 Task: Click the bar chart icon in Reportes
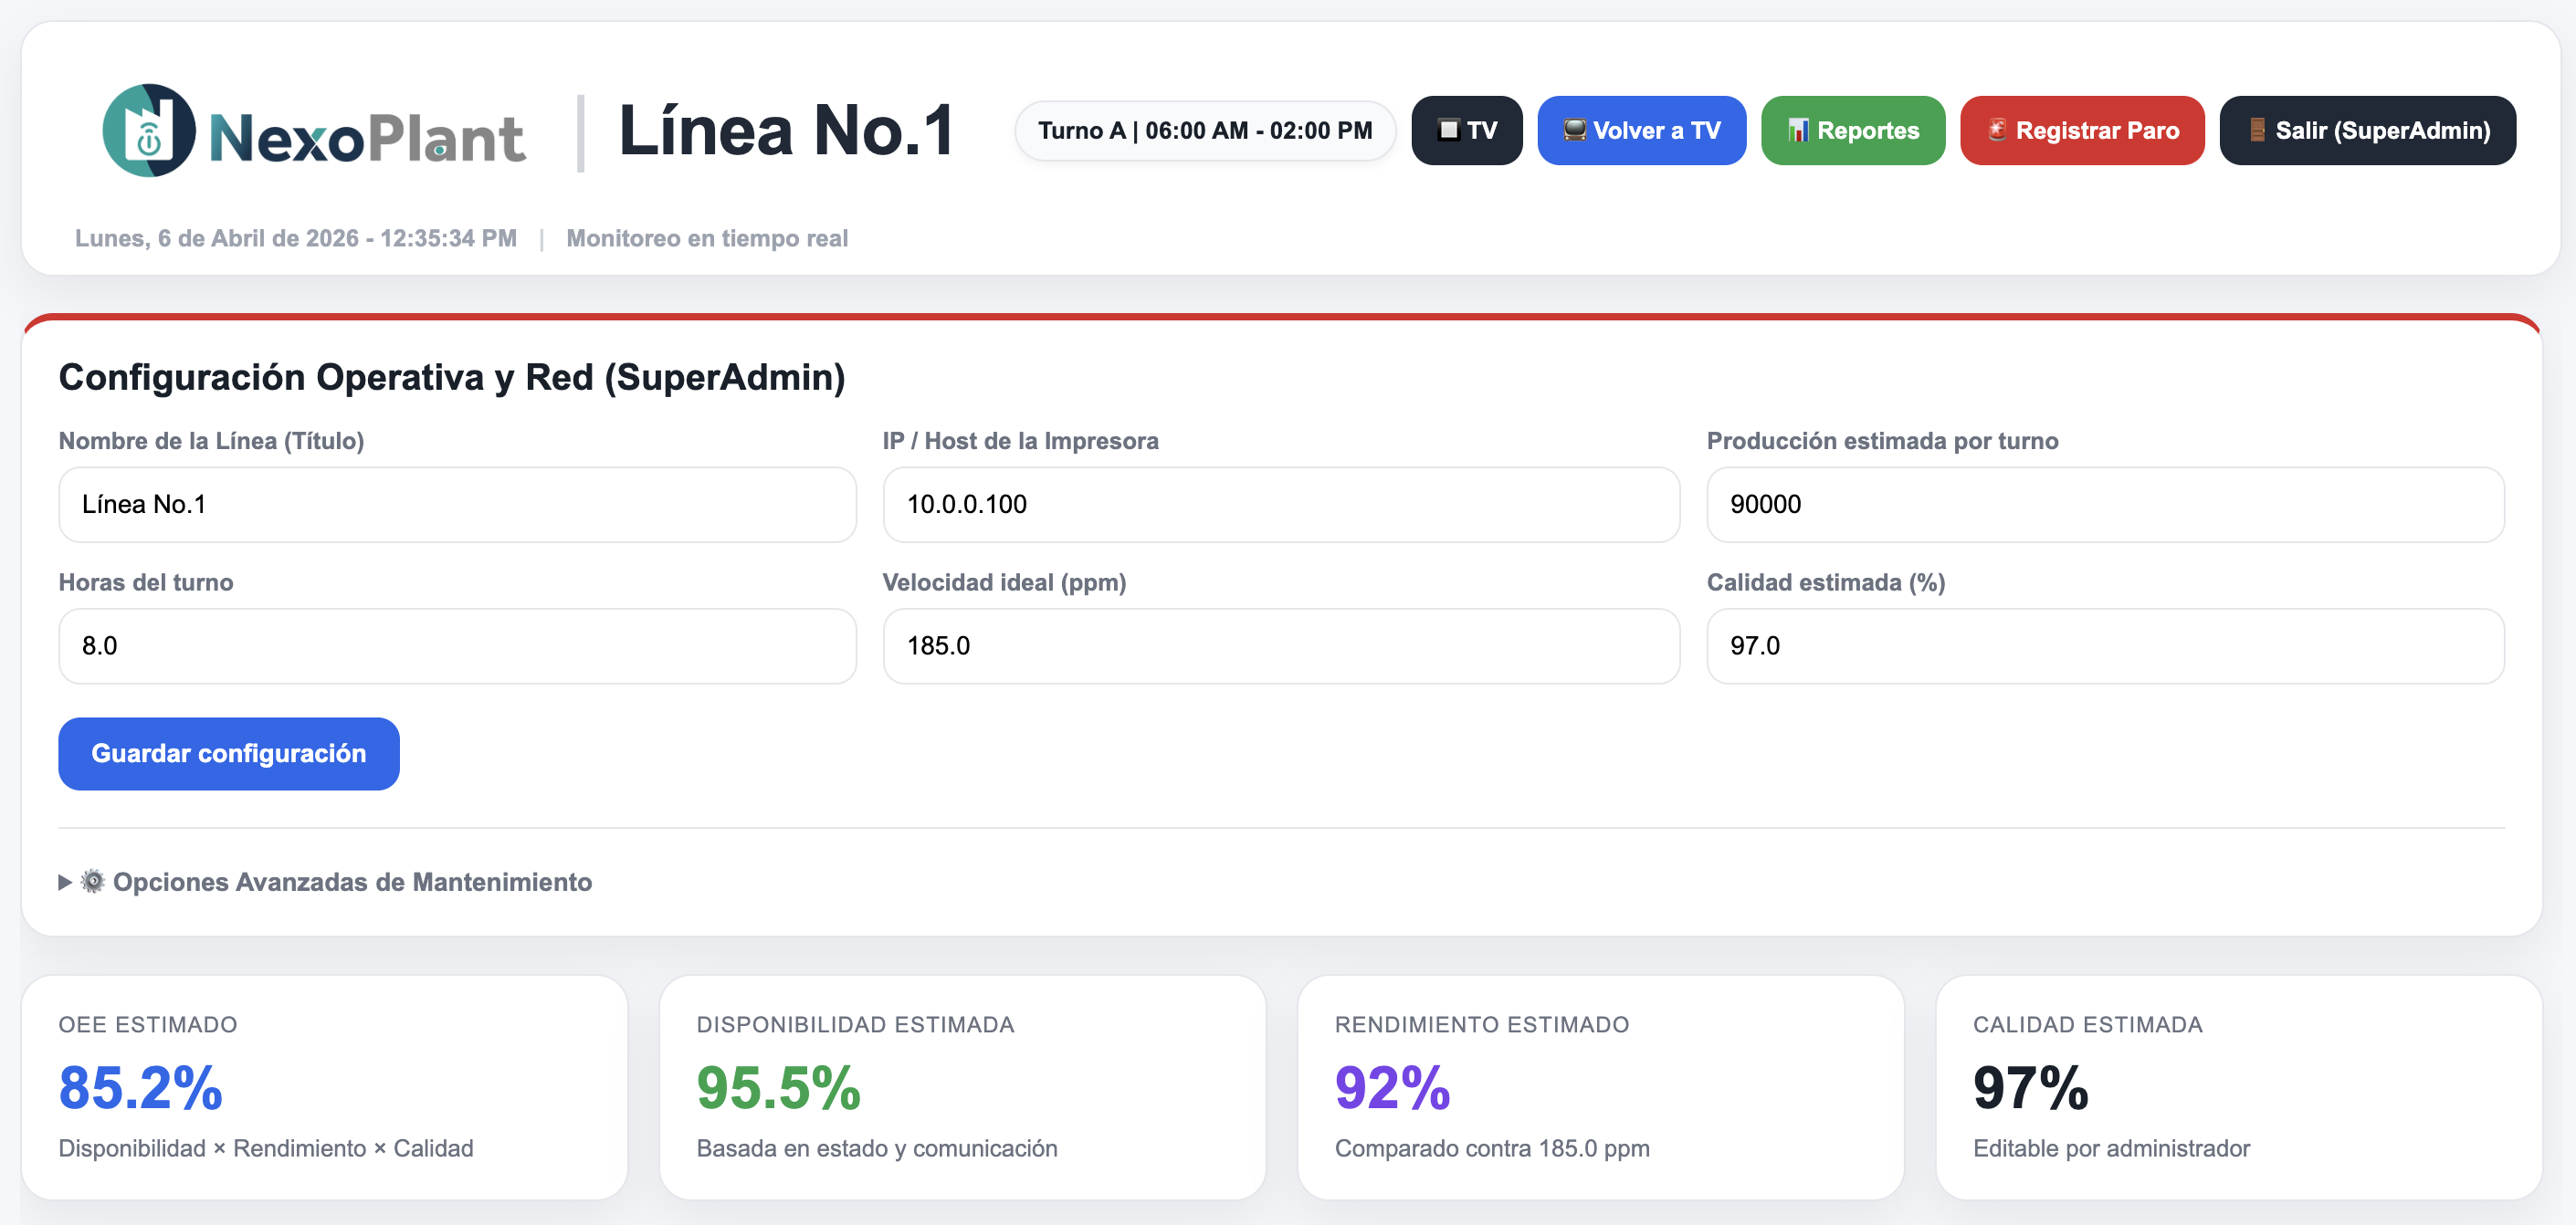point(1798,130)
